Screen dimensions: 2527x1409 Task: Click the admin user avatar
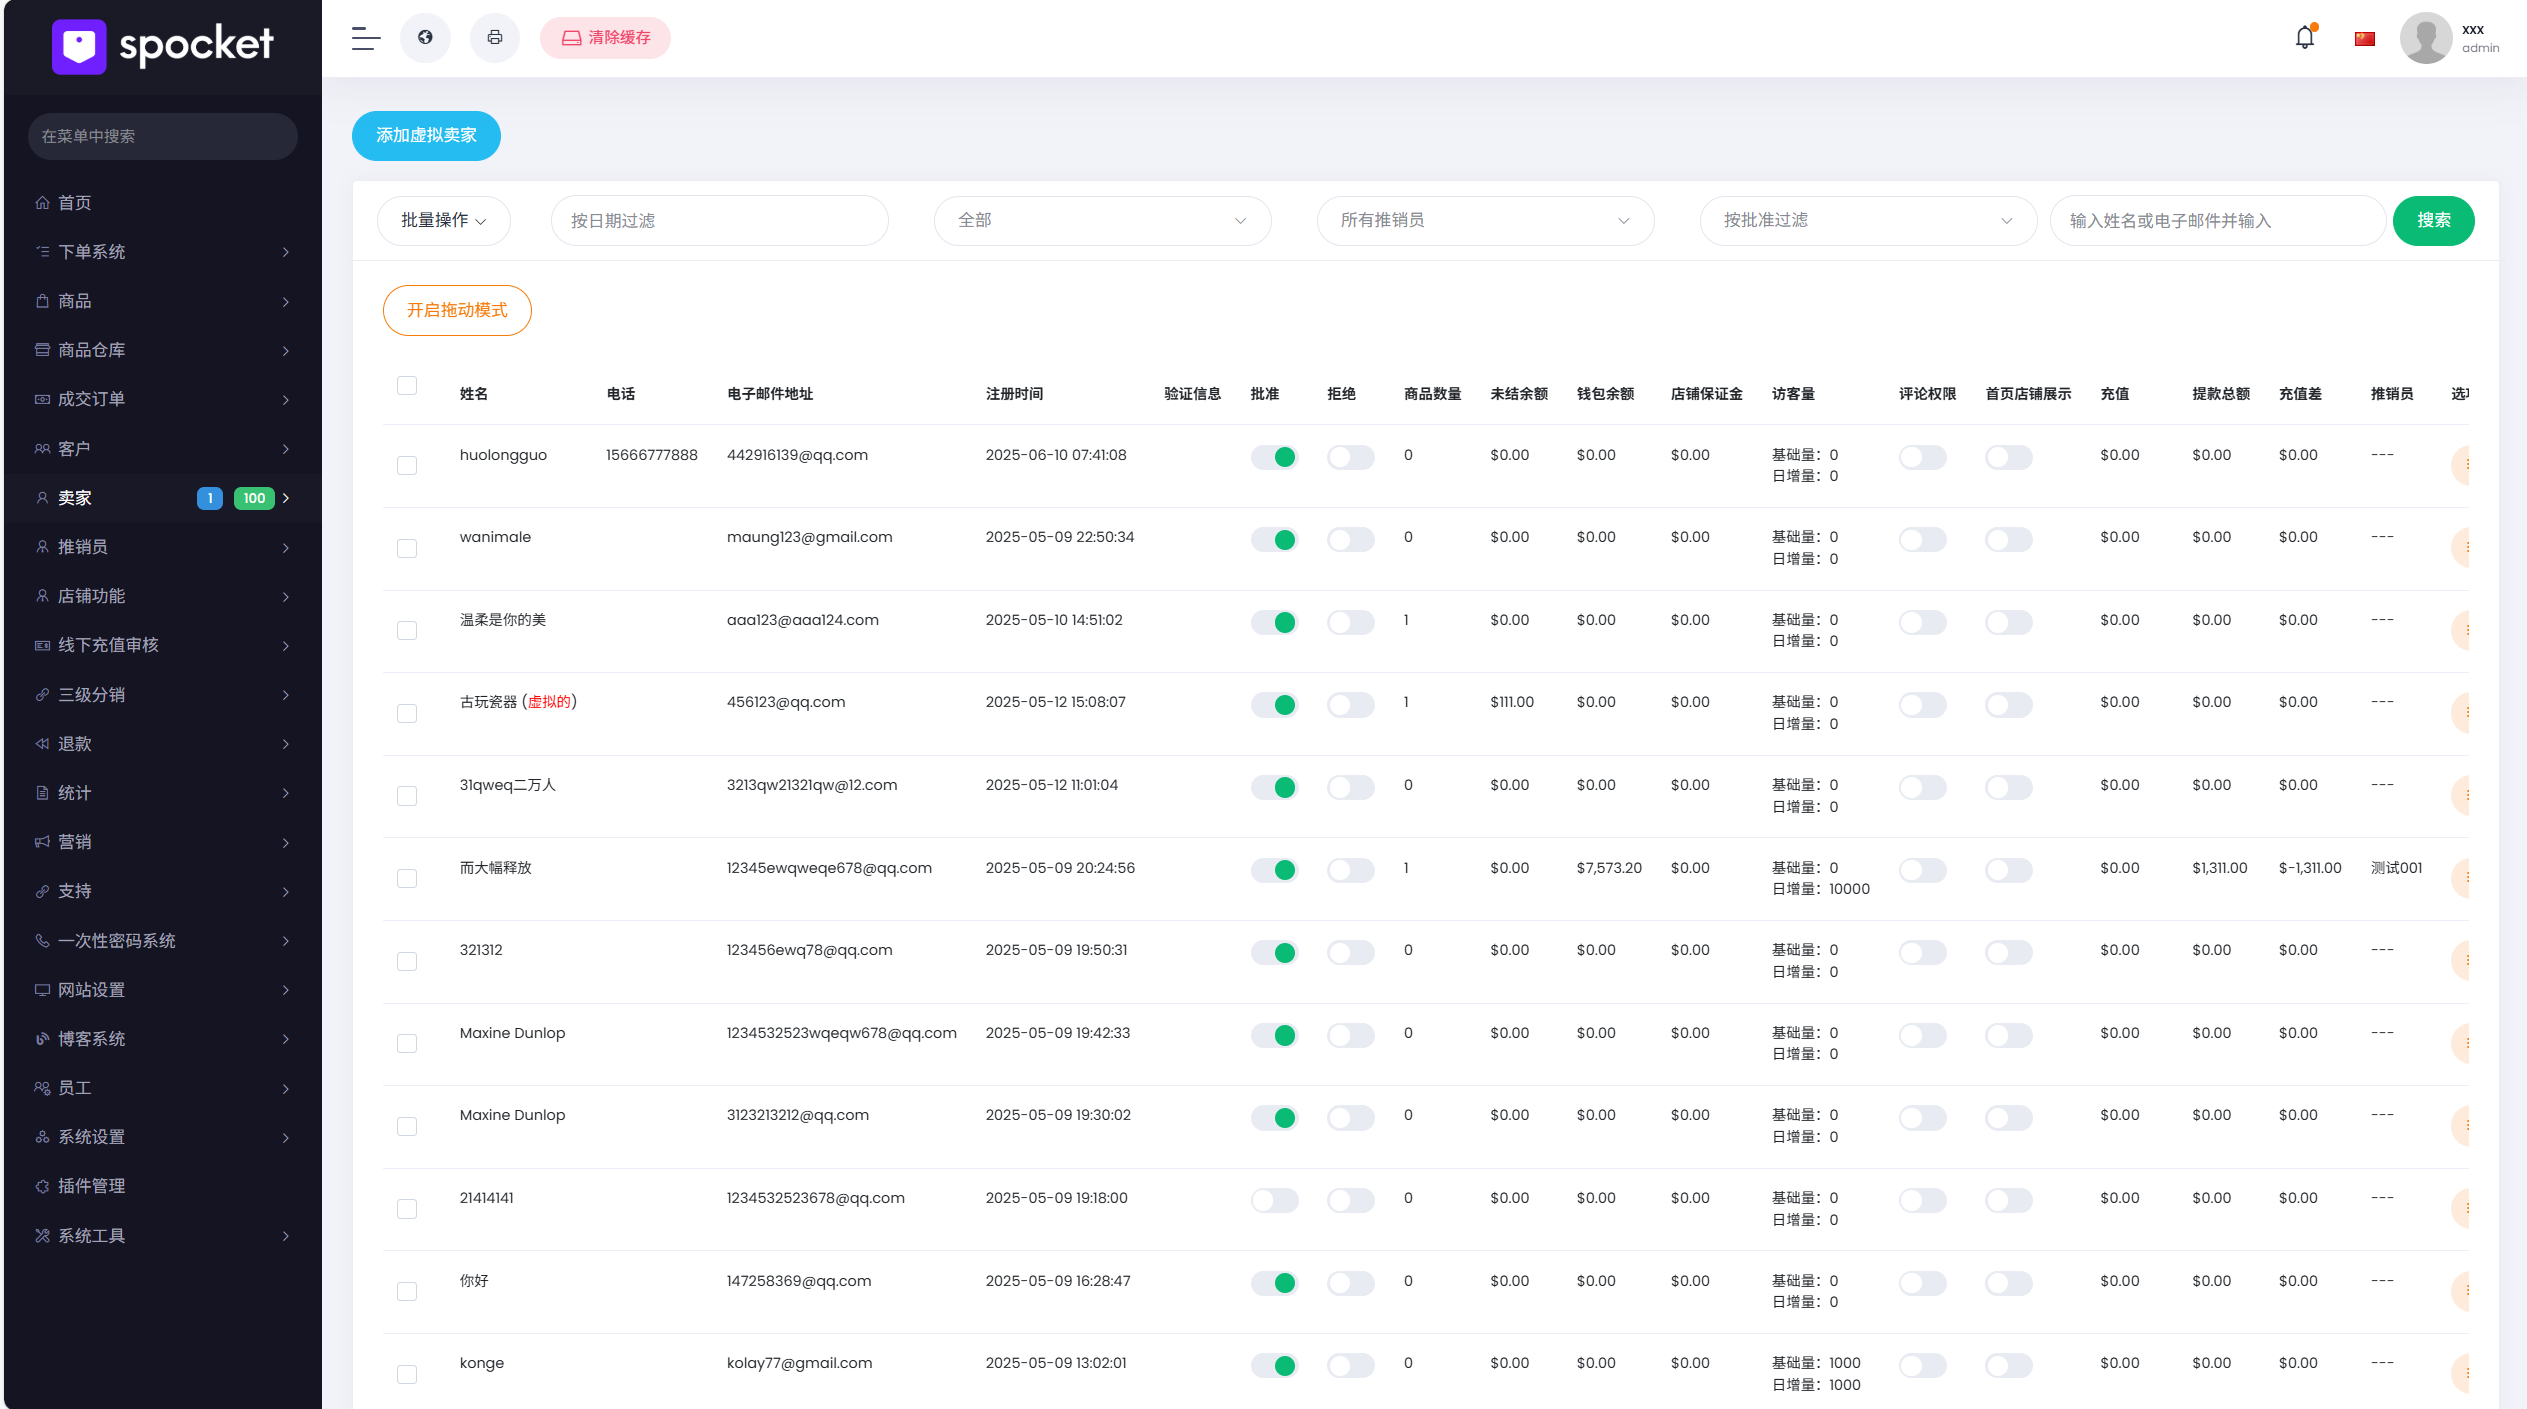tap(2425, 39)
